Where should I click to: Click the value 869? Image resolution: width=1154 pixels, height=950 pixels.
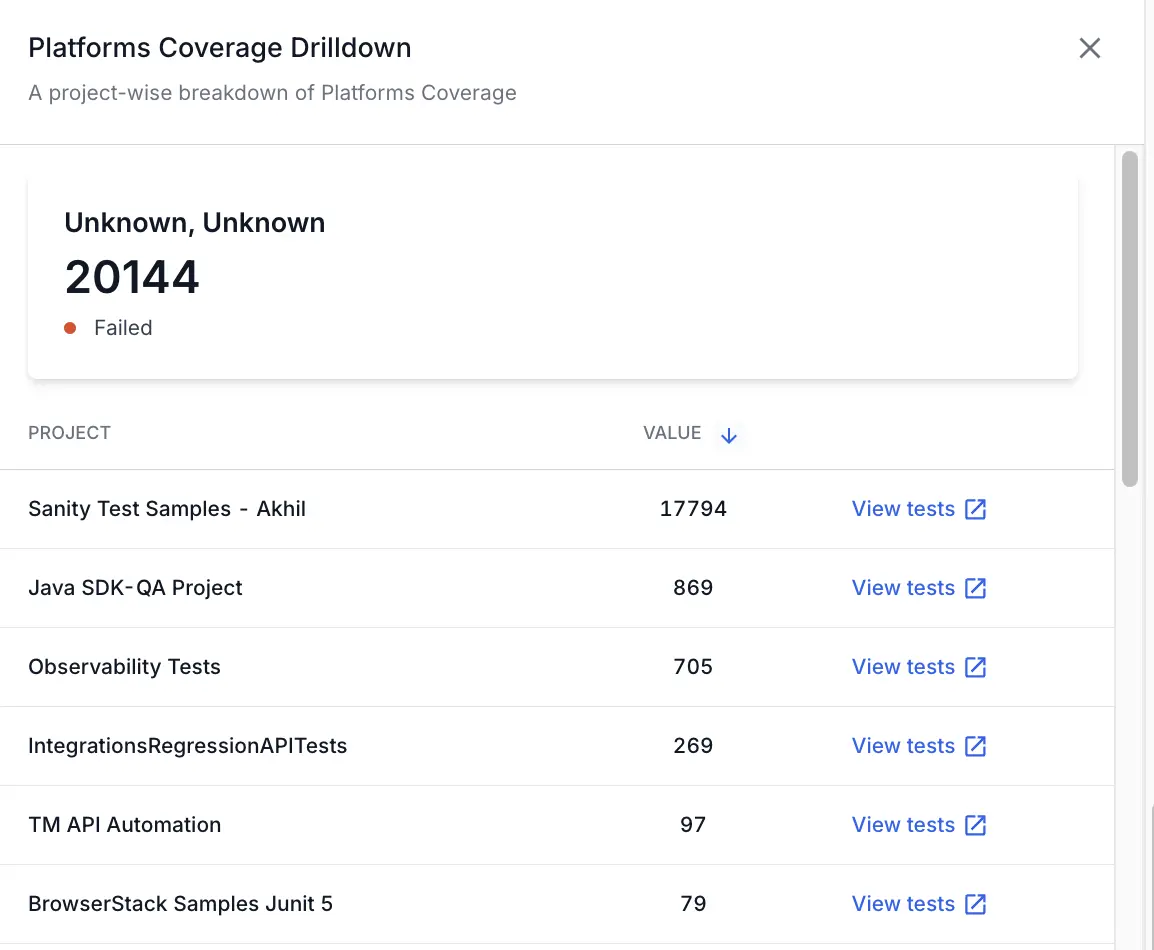[693, 587]
